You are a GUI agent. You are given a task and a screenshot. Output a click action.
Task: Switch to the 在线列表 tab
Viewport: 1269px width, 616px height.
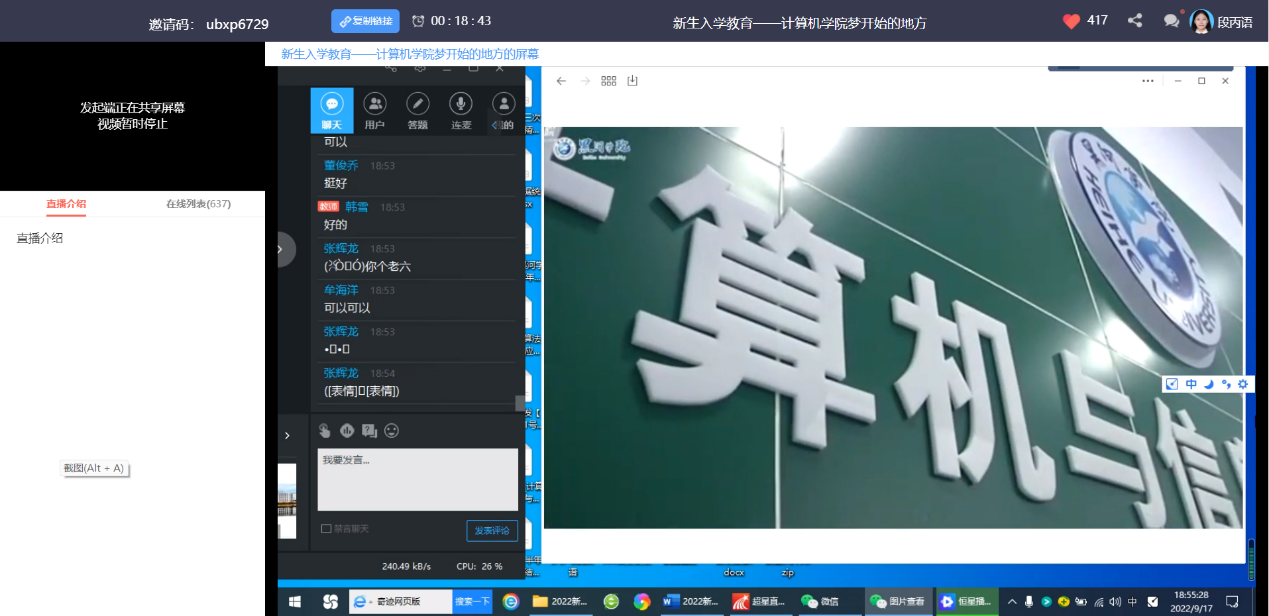pos(198,204)
